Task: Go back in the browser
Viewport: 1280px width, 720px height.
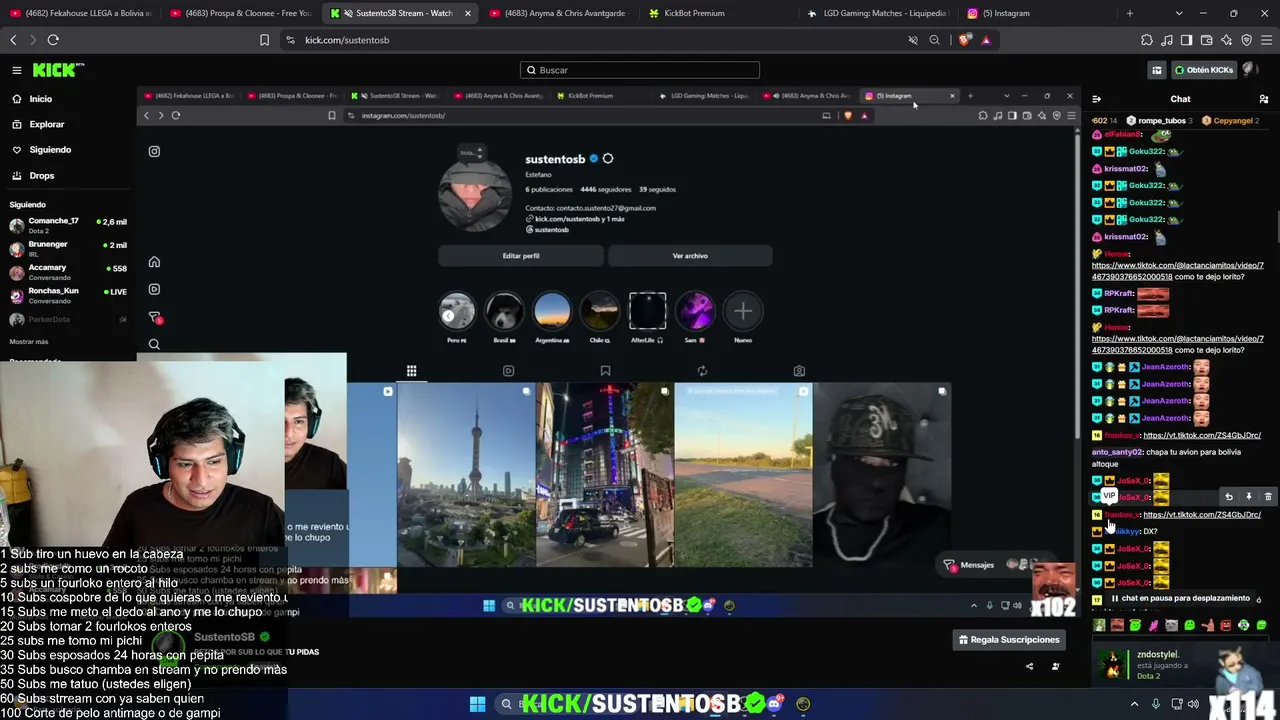Action: tap(13, 40)
